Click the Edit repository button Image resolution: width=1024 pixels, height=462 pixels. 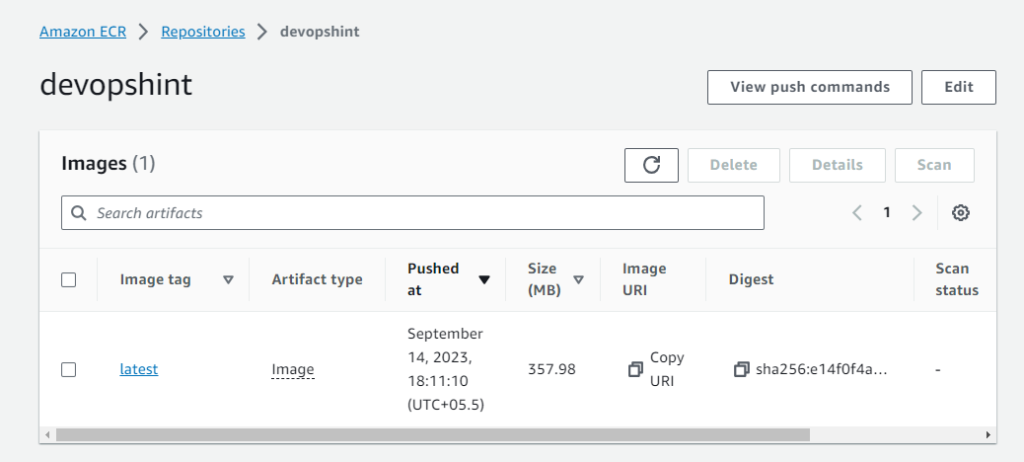point(959,88)
